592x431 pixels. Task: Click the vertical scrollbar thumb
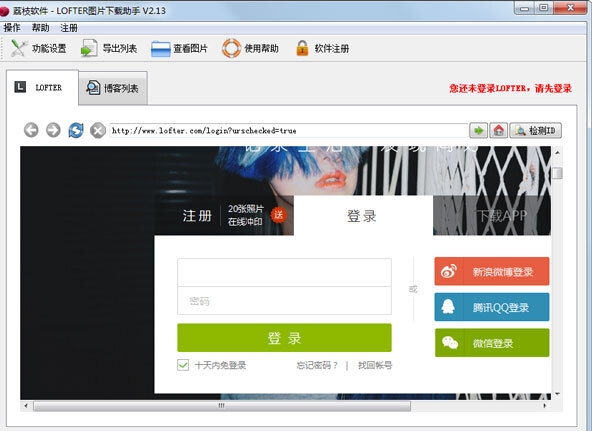pos(557,173)
